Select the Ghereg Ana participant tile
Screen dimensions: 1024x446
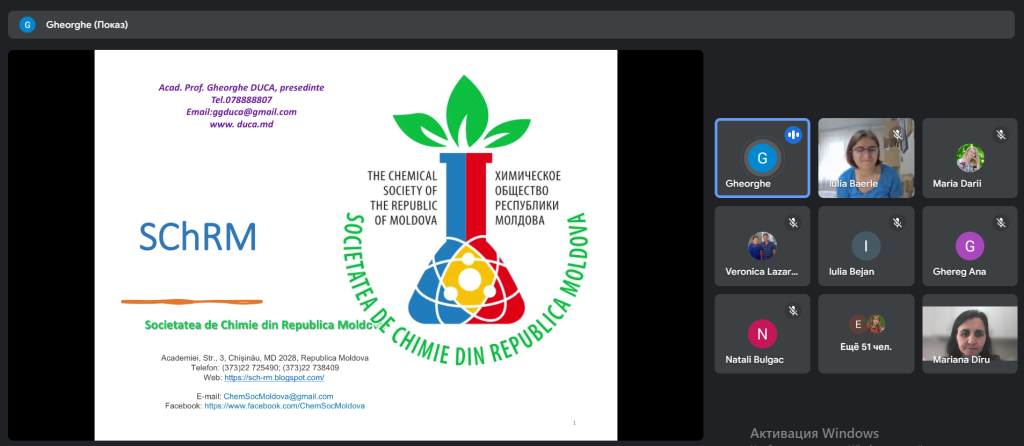pyautogui.click(x=970, y=246)
